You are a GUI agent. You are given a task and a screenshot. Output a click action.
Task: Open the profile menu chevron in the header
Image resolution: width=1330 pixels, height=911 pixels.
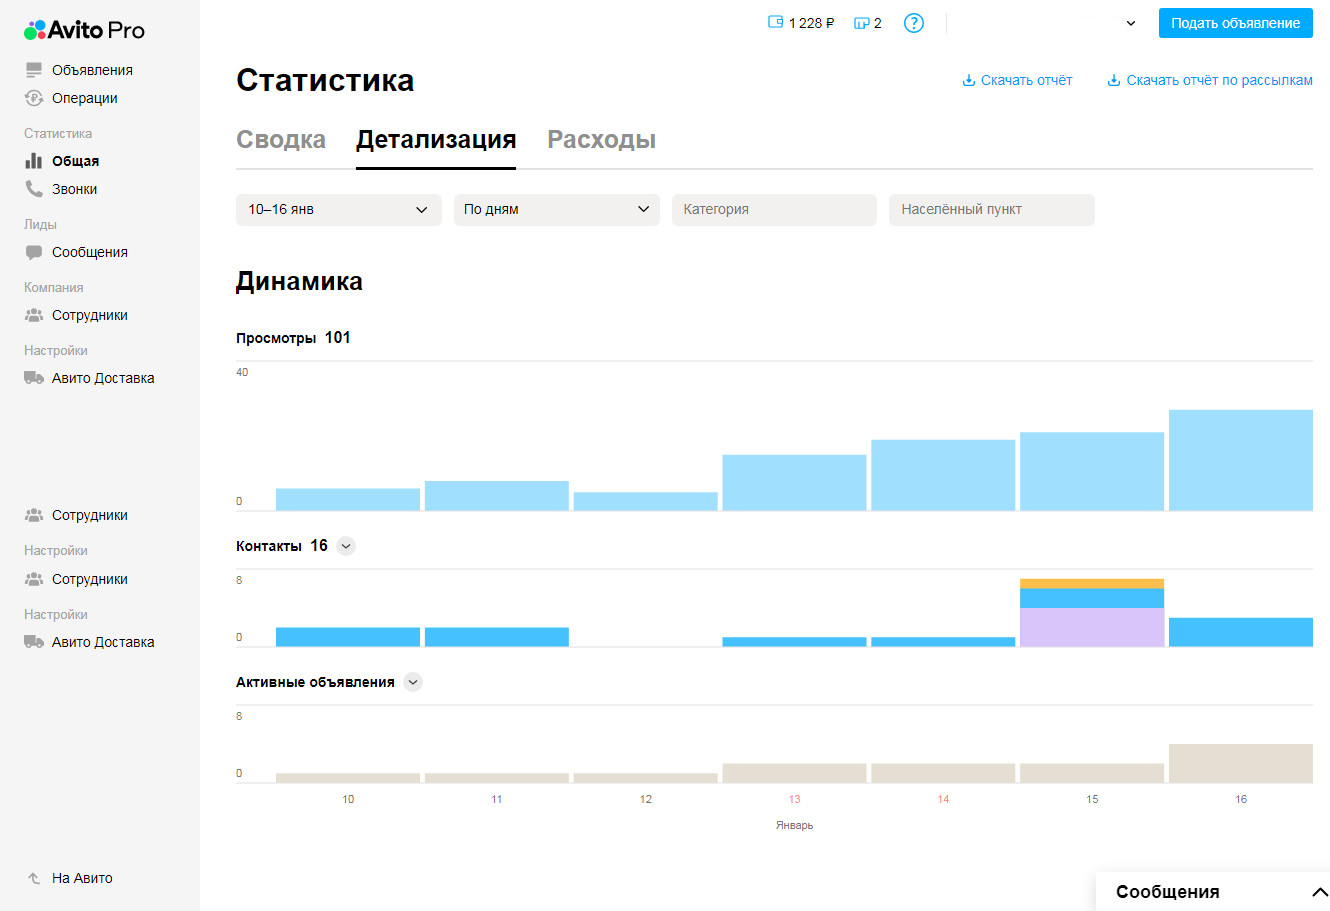point(1131,23)
